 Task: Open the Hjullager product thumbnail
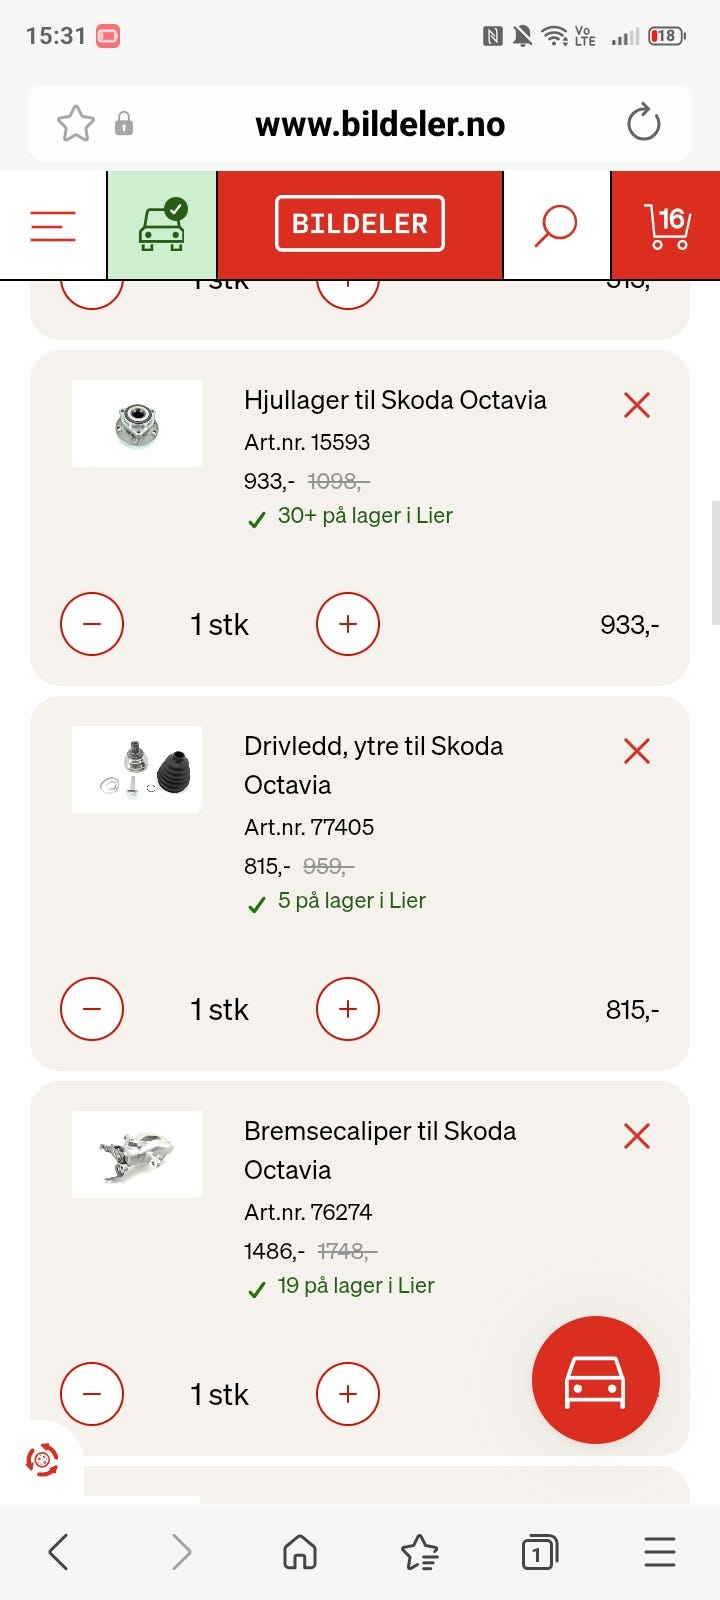137,424
